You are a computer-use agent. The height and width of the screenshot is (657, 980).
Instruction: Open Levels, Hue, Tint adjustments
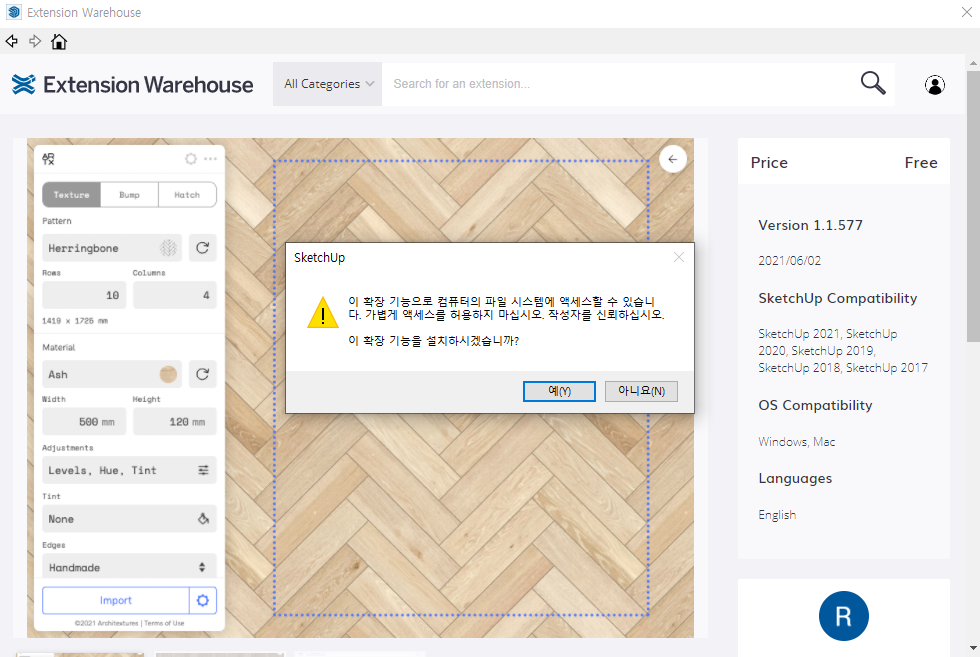pyautogui.click(x=129, y=470)
